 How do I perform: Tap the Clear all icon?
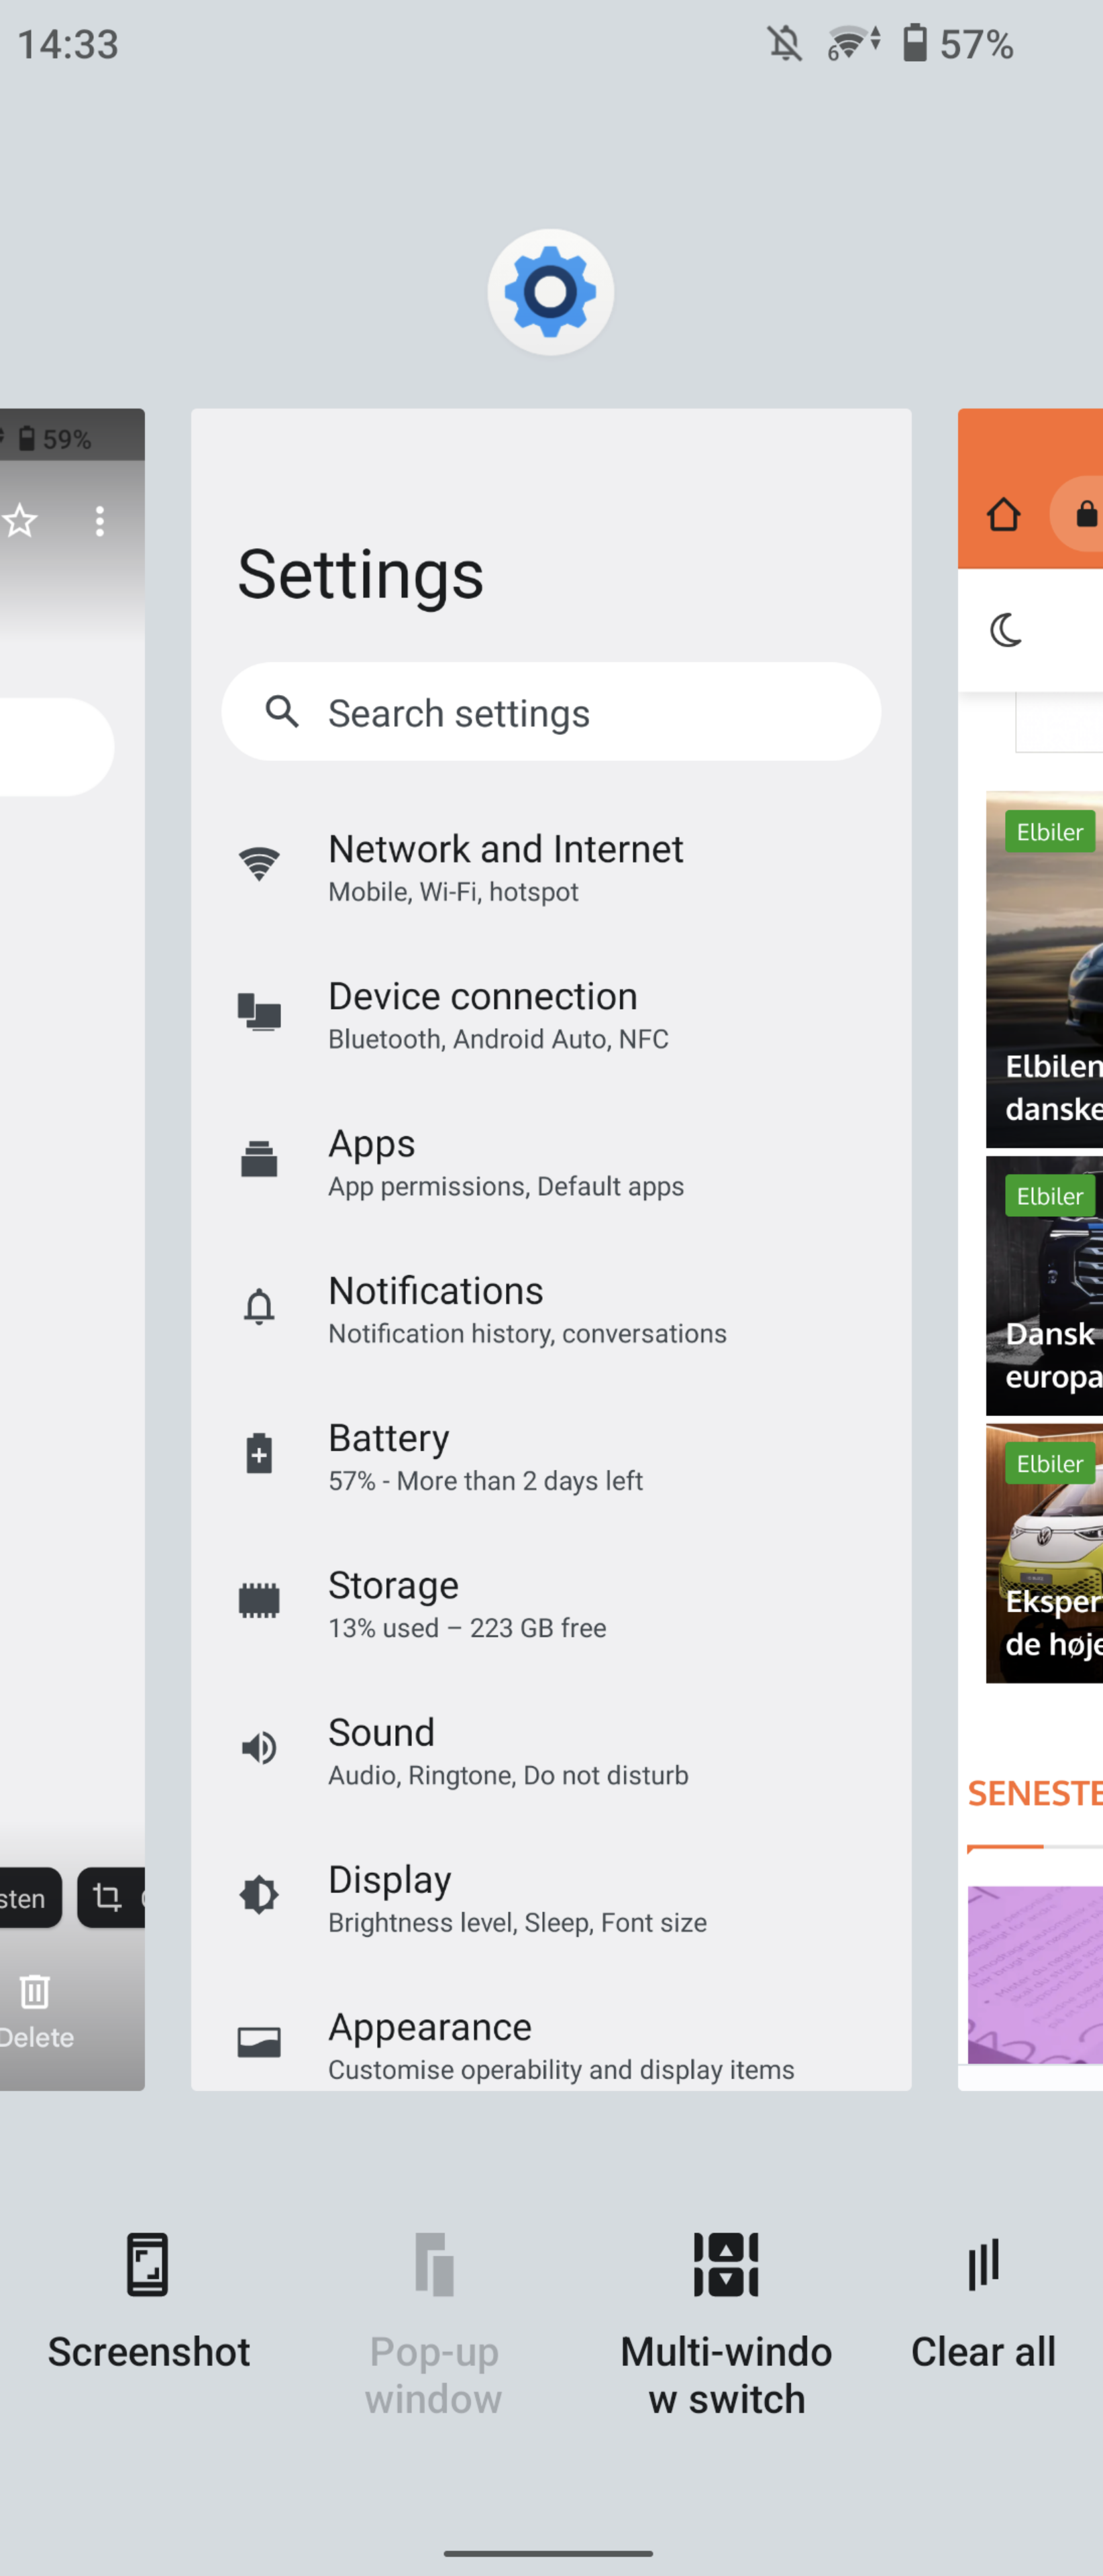pos(983,2264)
